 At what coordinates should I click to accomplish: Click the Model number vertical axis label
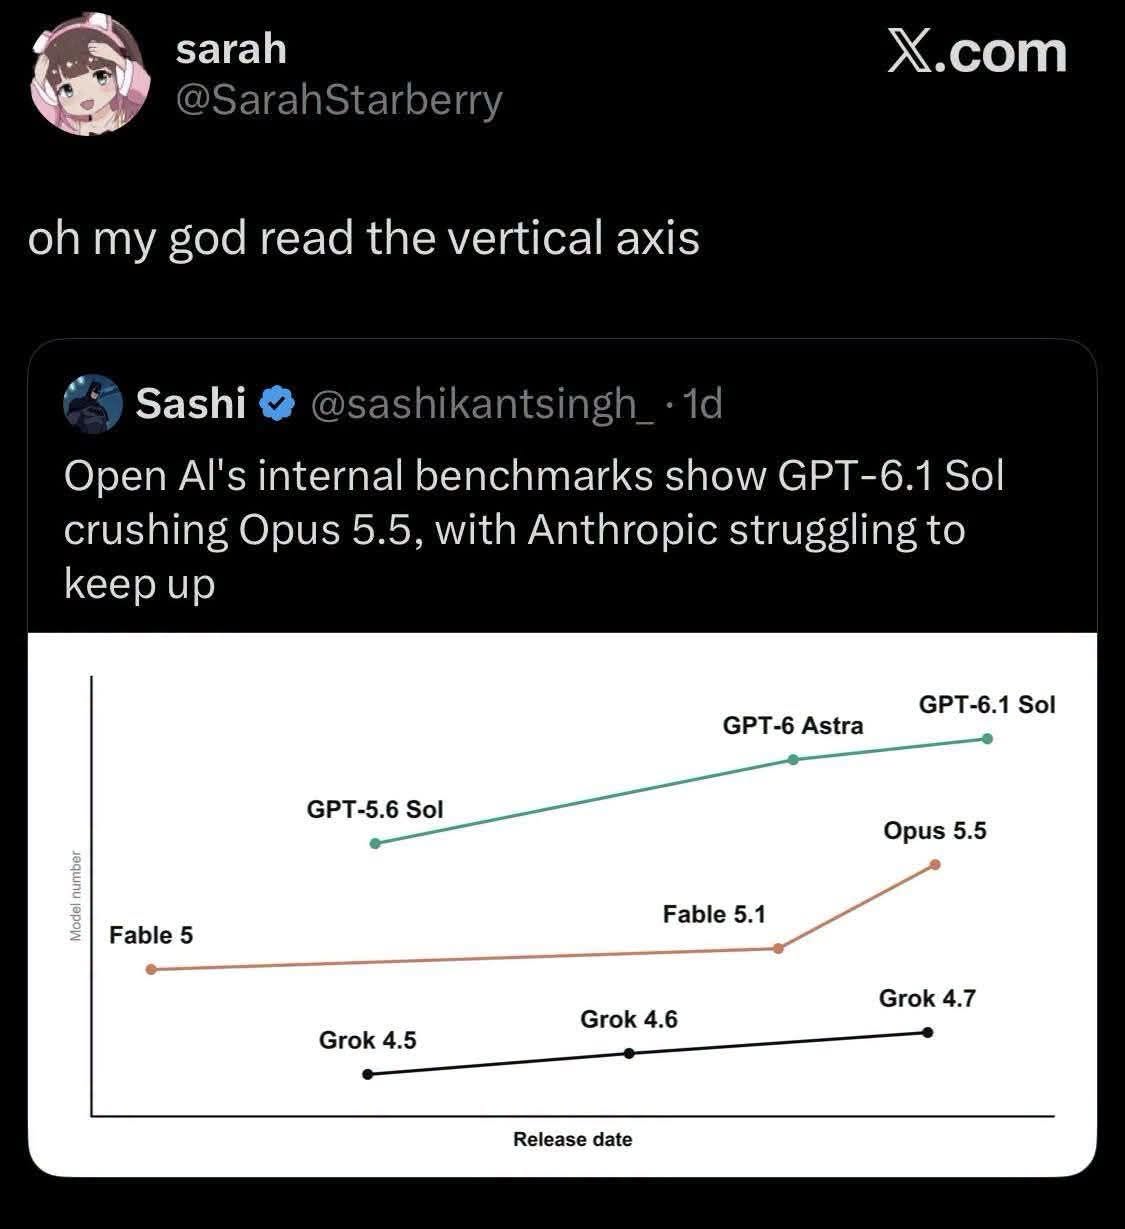[x=75, y=896]
